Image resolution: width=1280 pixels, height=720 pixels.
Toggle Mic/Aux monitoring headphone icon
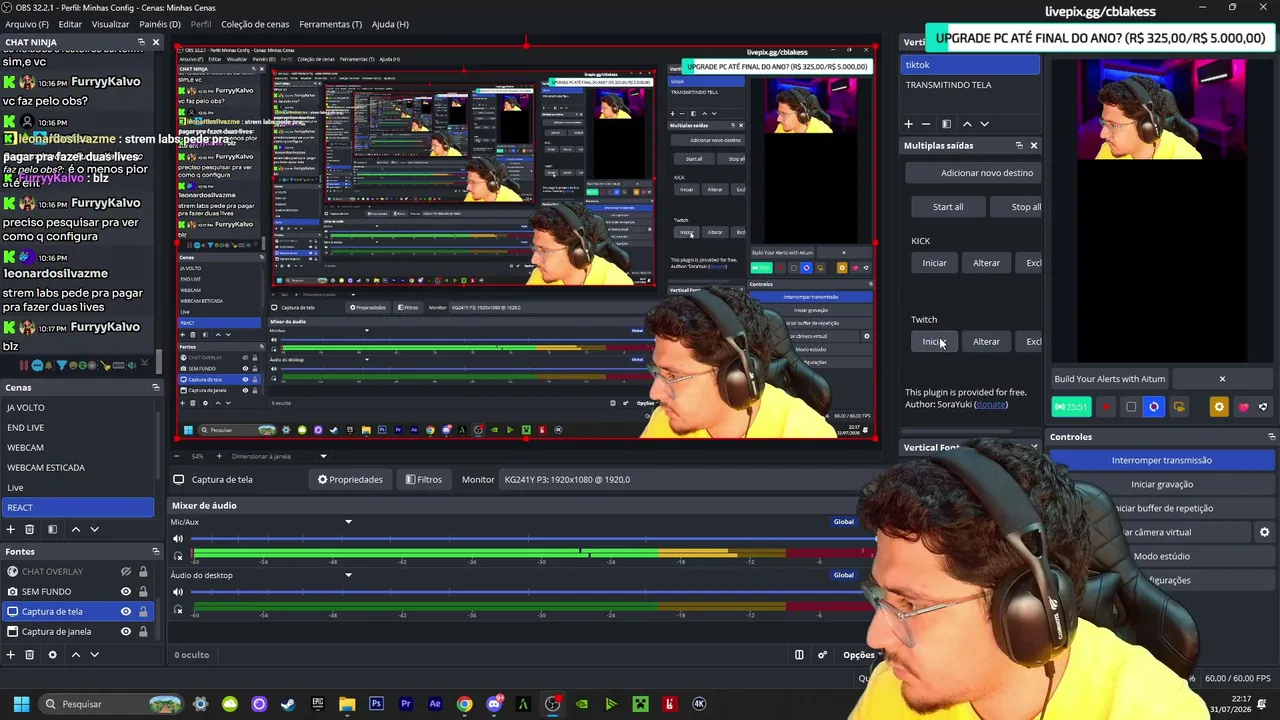coord(178,556)
